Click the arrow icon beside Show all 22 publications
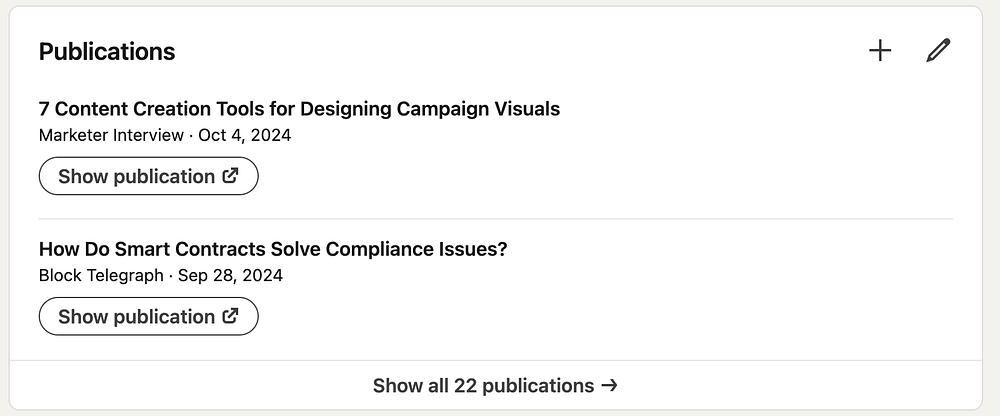 pos(610,385)
